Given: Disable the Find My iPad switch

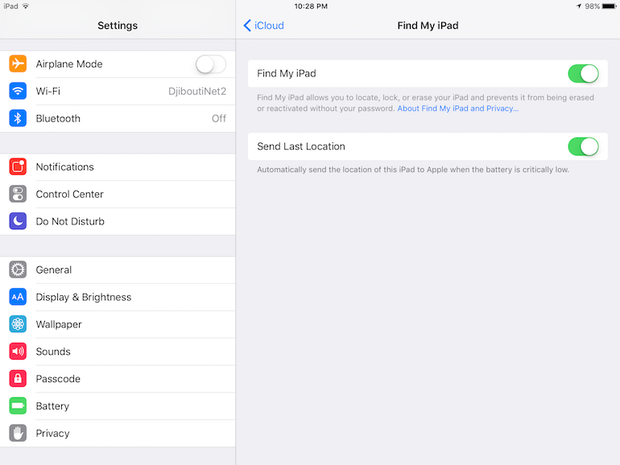Looking at the screenshot, I should [583, 73].
